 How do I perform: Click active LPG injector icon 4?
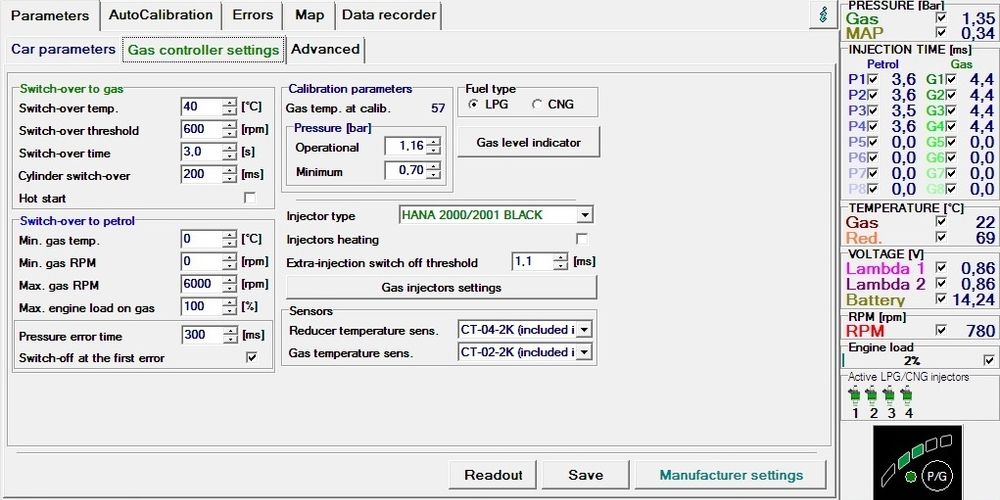pyautogui.click(x=906, y=397)
